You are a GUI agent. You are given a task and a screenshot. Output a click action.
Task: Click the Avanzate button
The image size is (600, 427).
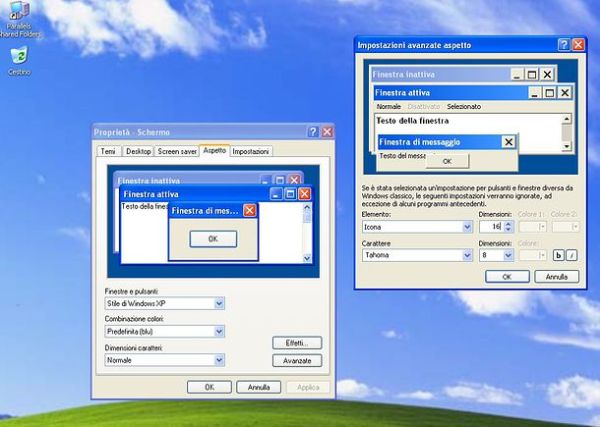point(297,360)
